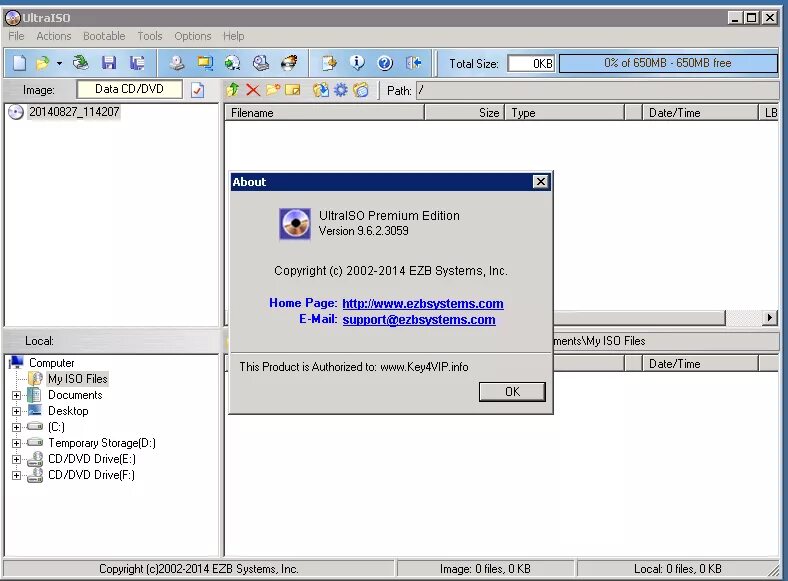The image size is (788, 581).
Task: Open the Help menu
Action: [x=233, y=36]
